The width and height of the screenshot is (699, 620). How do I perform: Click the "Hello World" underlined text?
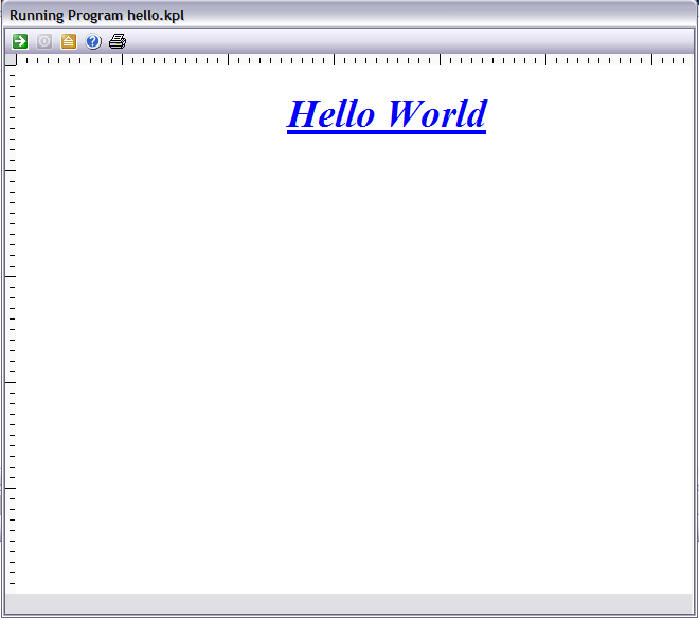[387, 115]
